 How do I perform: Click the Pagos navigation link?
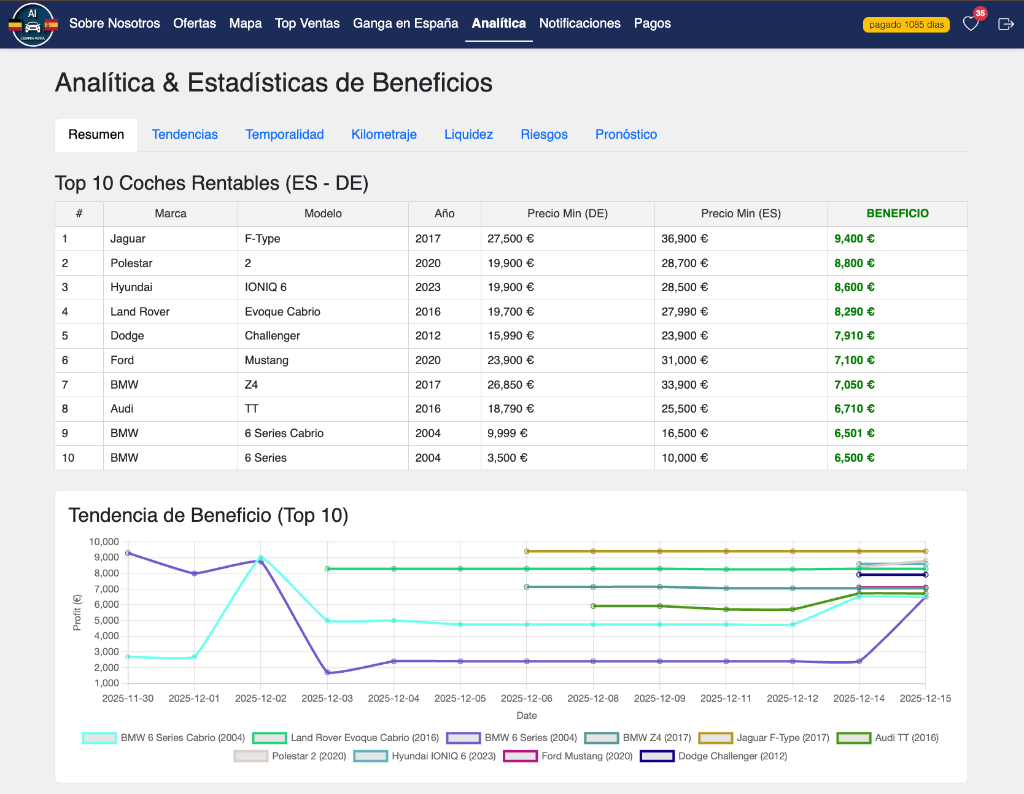coord(653,23)
